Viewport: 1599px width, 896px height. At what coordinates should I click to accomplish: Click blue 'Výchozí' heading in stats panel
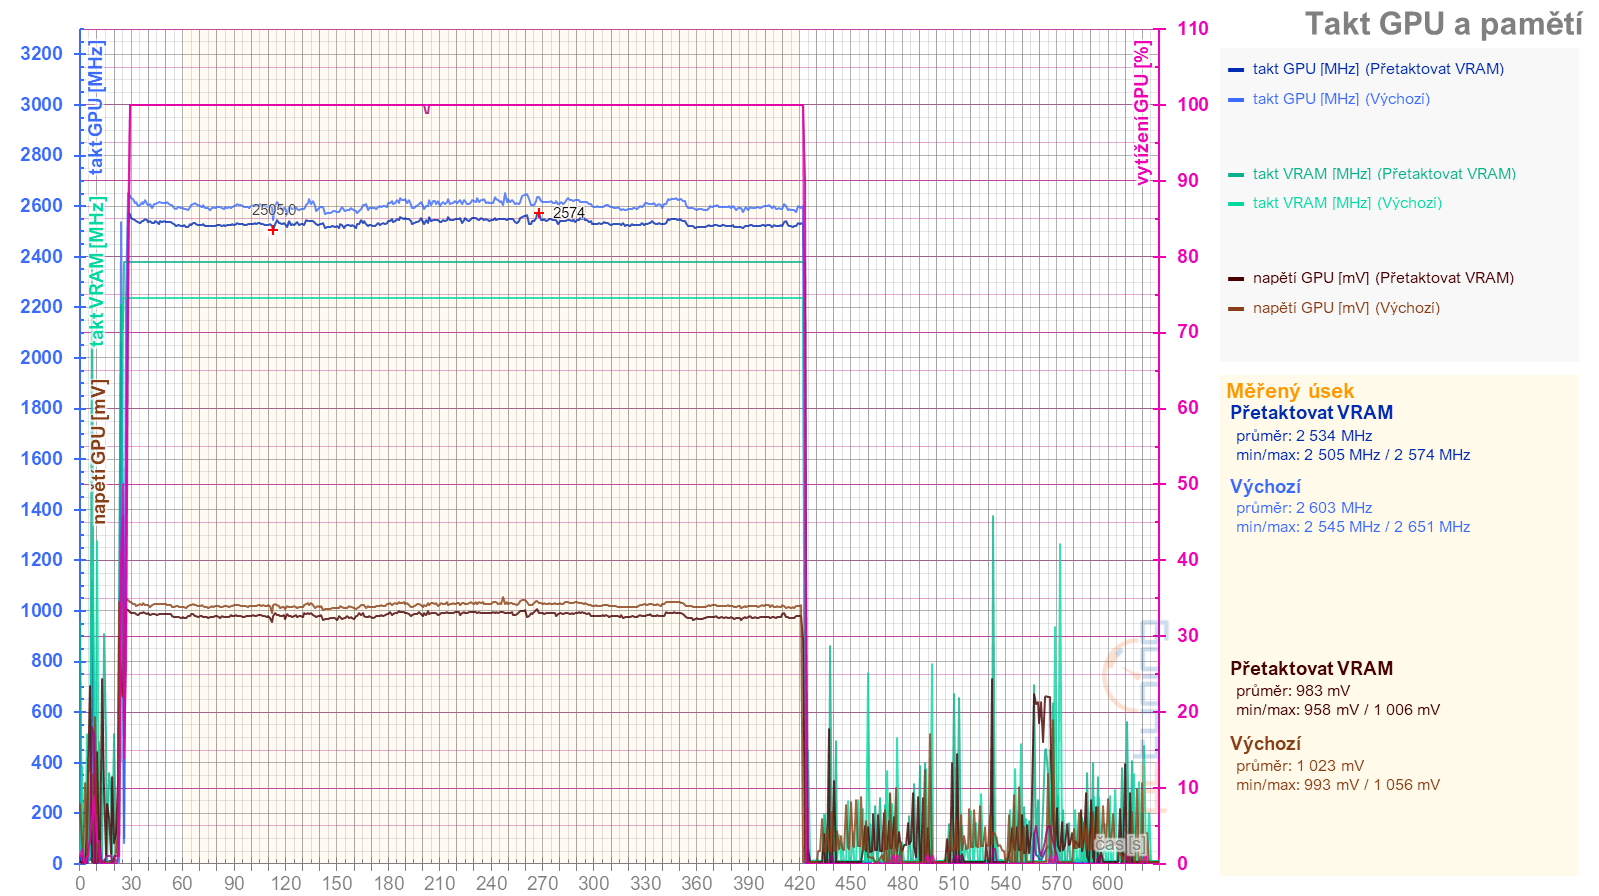pyautogui.click(x=1265, y=487)
